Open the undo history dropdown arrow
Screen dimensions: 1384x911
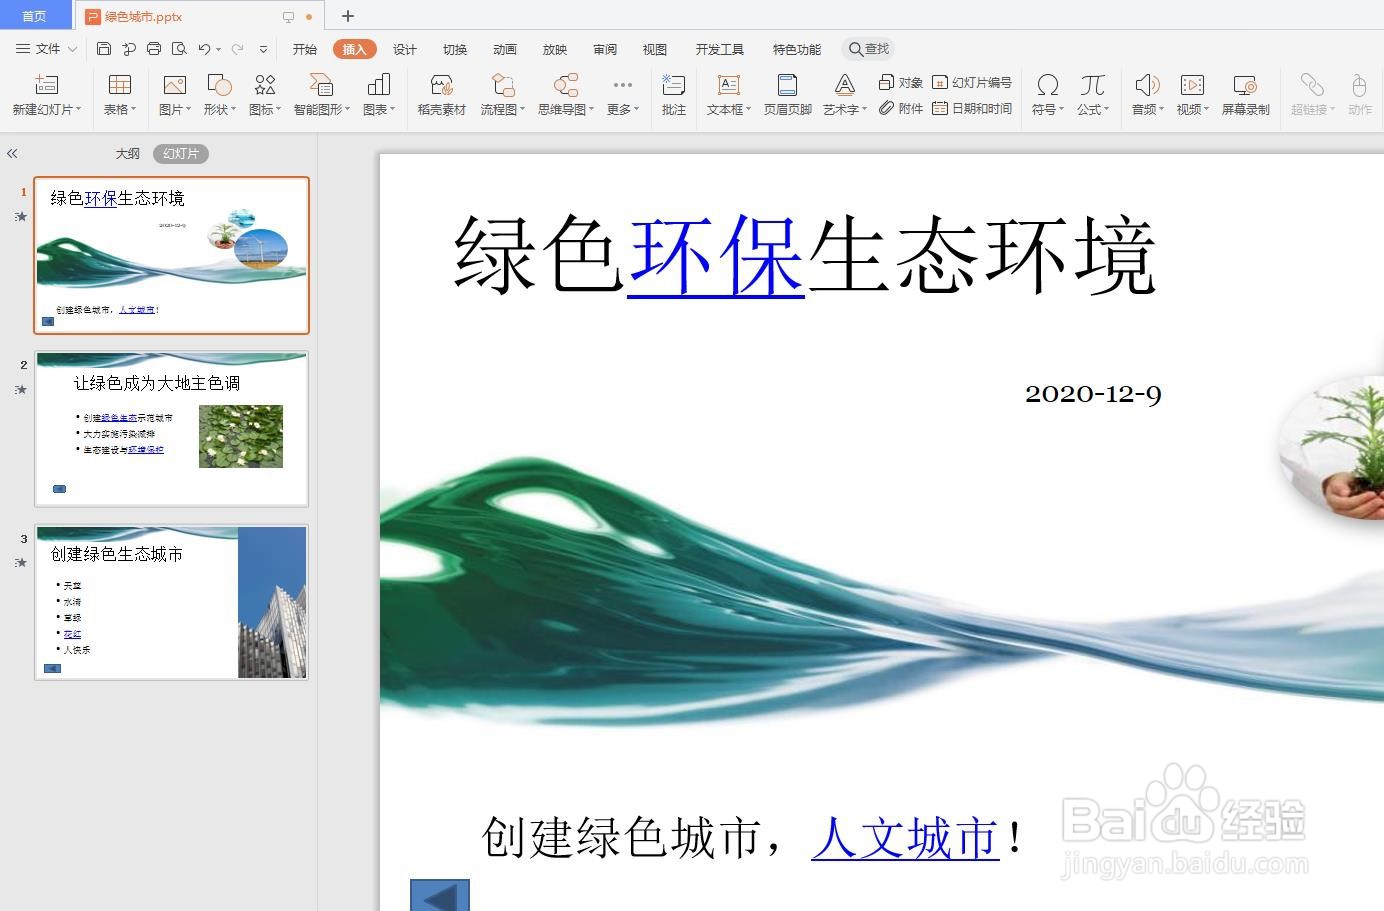218,49
